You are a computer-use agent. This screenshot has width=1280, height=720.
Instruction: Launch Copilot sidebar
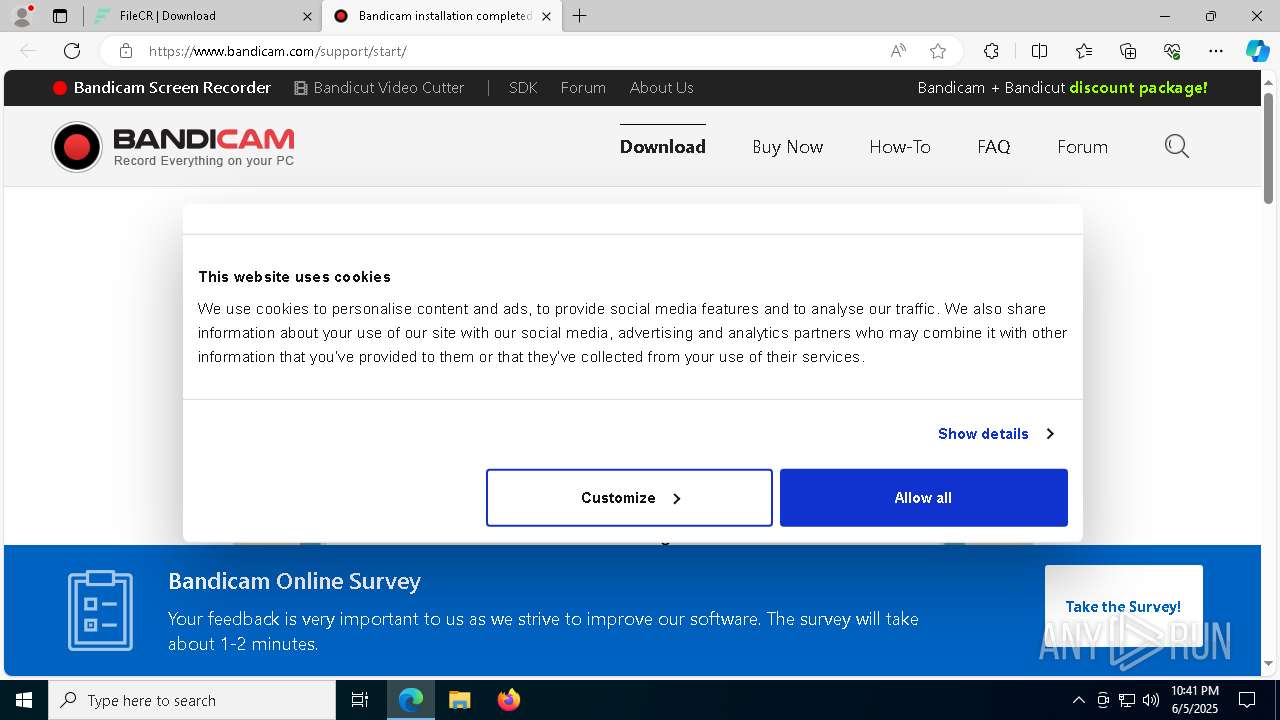coord(1257,51)
